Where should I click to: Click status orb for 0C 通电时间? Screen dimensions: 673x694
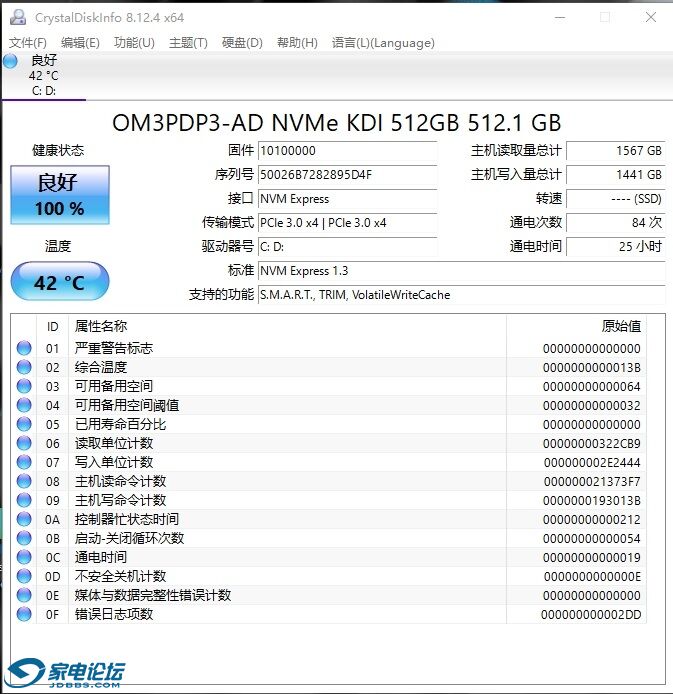point(24,558)
